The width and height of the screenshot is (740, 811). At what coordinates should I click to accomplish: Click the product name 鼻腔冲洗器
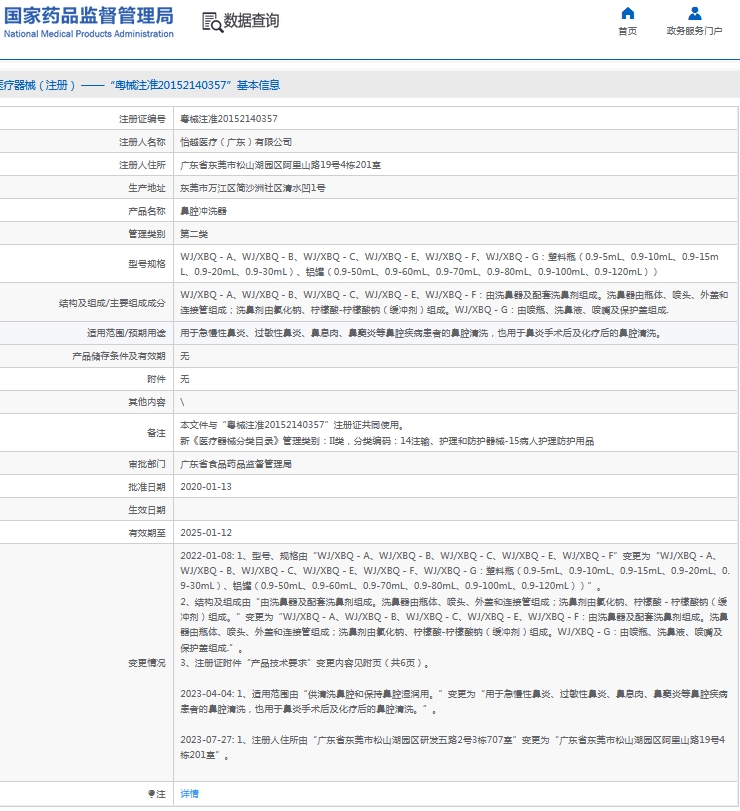click(x=203, y=211)
